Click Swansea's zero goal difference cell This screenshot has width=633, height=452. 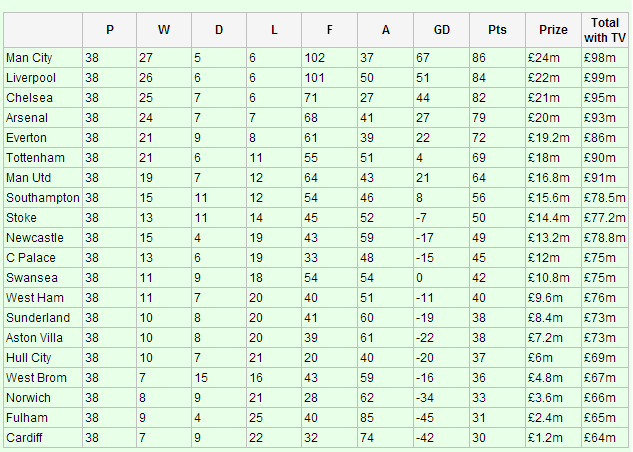(x=441, y=278)
